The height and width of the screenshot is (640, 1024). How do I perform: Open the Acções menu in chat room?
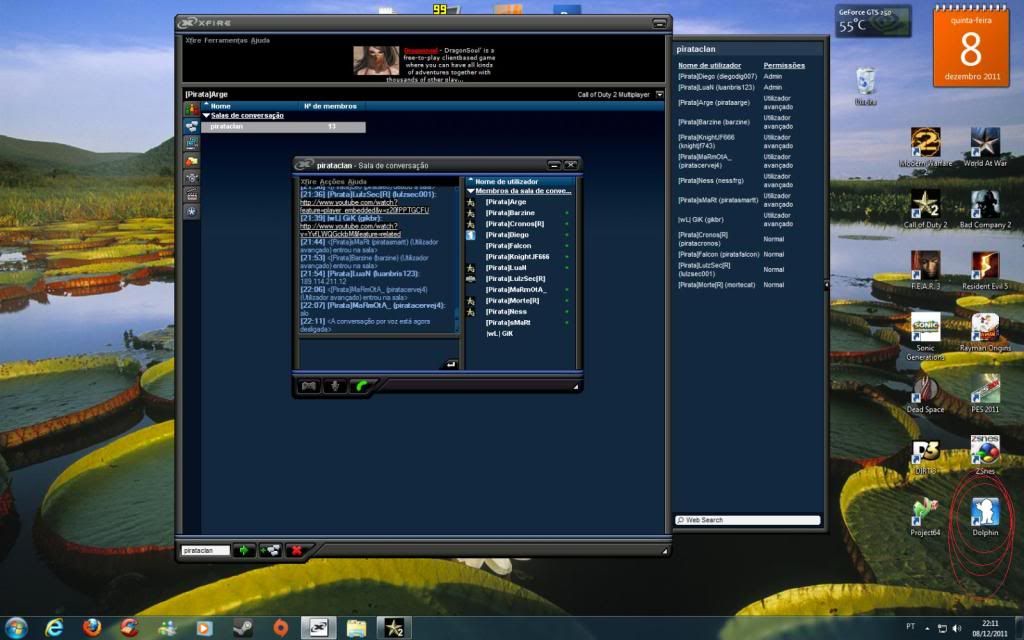332,182
